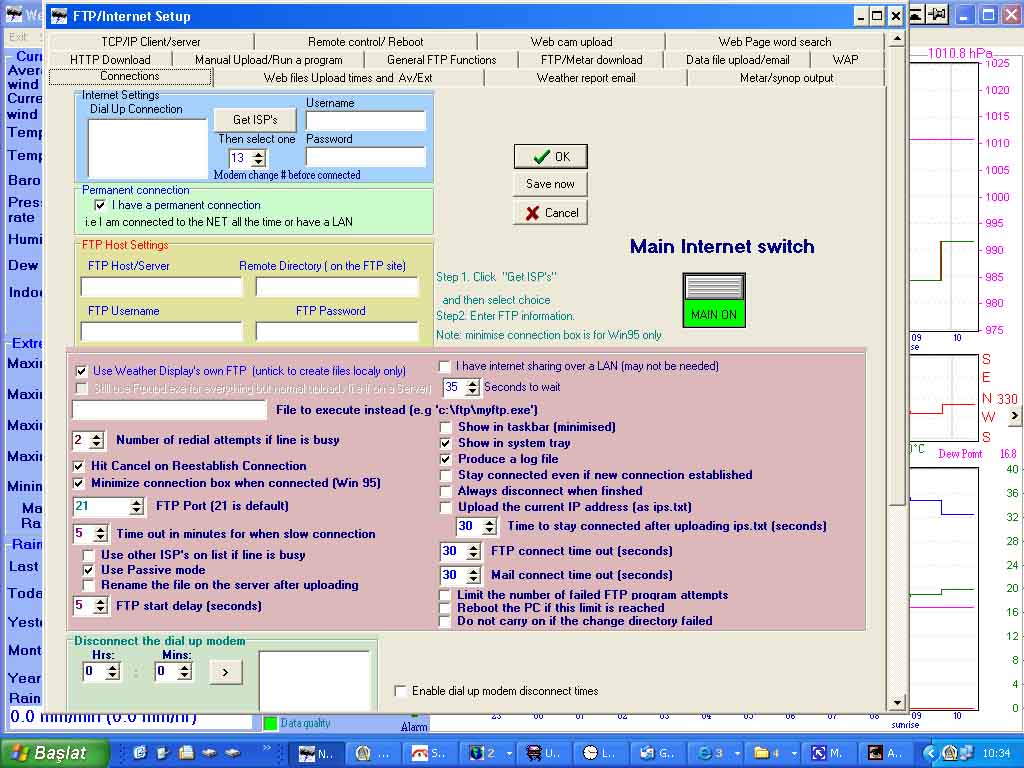
Task: Click the MAIN ON internet switch
Action: point(714,300)
